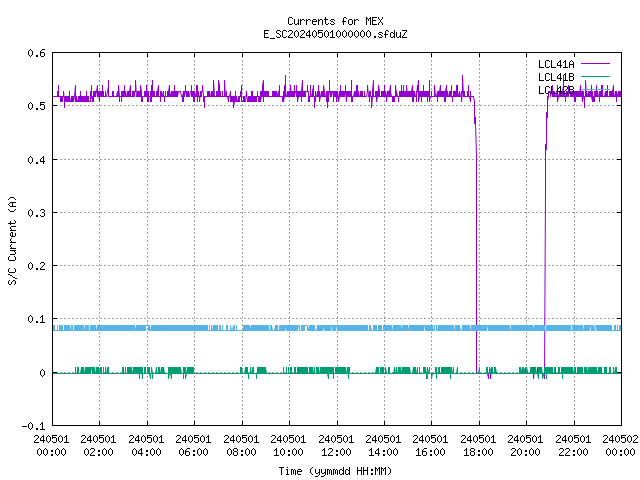Click the 0.4 y-axis tick label
This screenshot has width=640, height=480.
pos(36,160)
